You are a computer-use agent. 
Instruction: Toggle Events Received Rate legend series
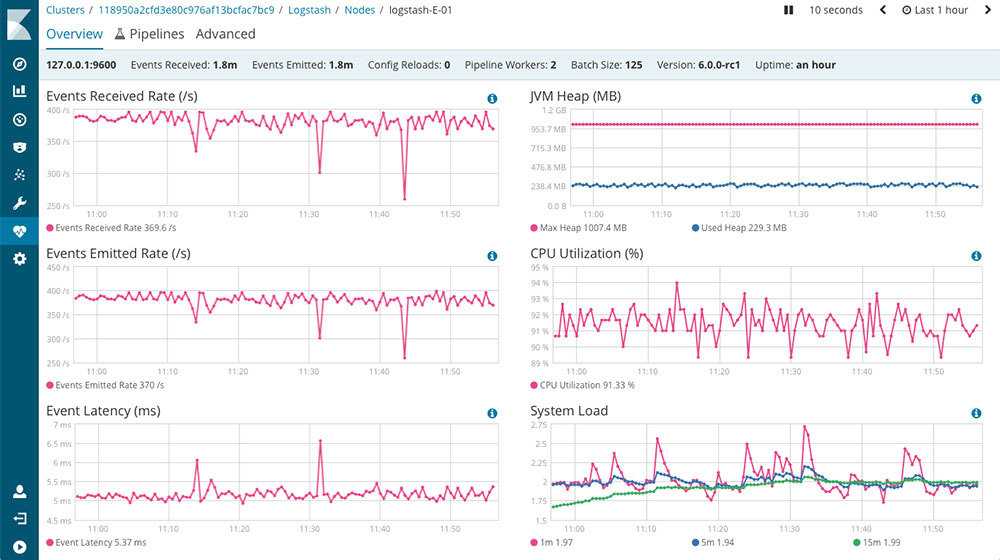(x=111, y=228)
